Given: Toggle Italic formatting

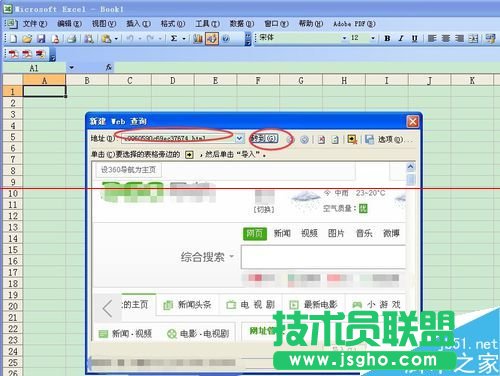Looking at the screenshot, I should 401,39.
